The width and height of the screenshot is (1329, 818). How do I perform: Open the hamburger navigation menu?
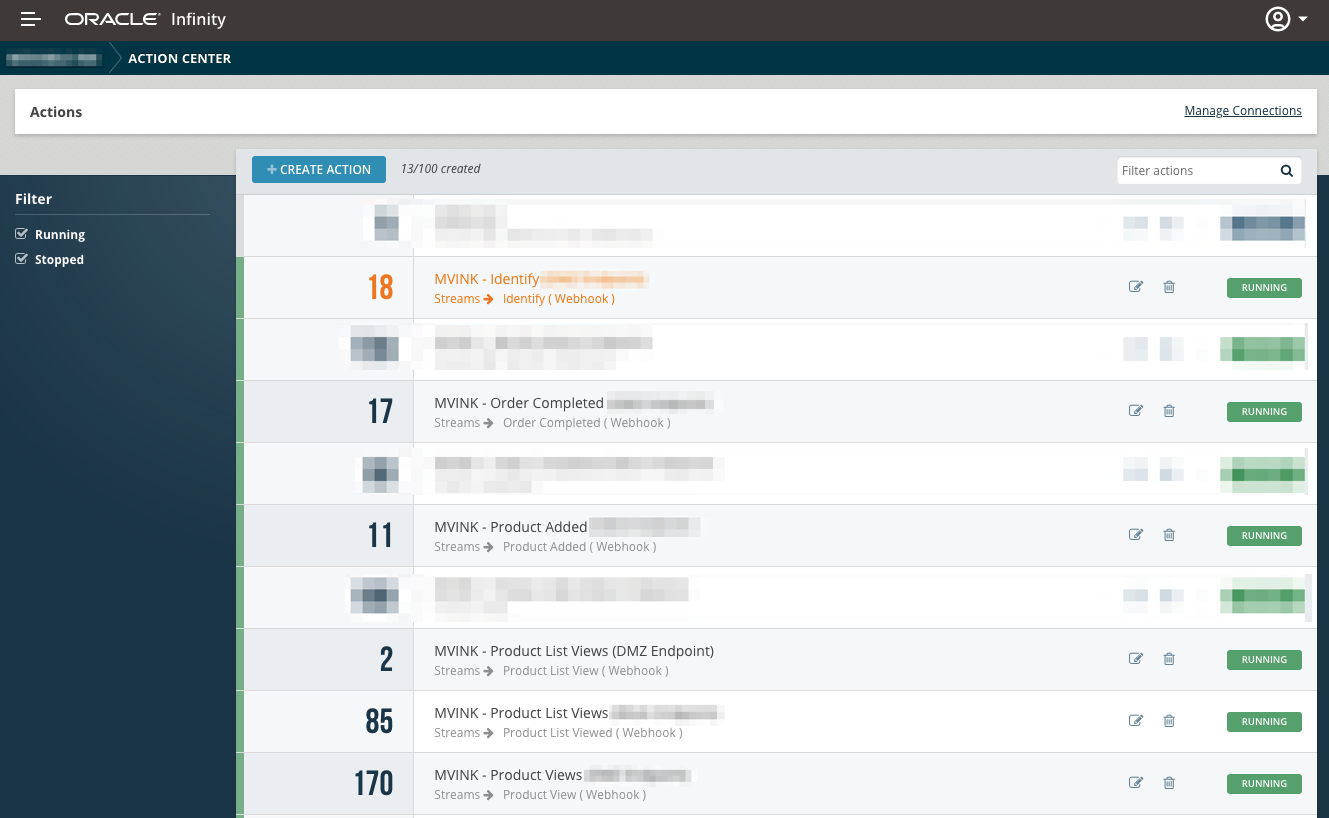[x=31, y=19]
